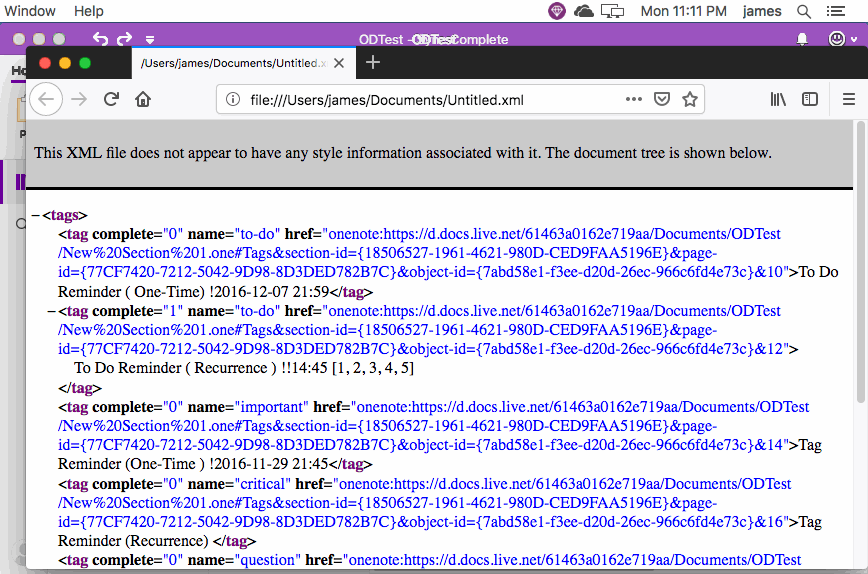Collapse the complete="1" tag element
Viewport: 868px width, 574px height.
tap(51, 312)
